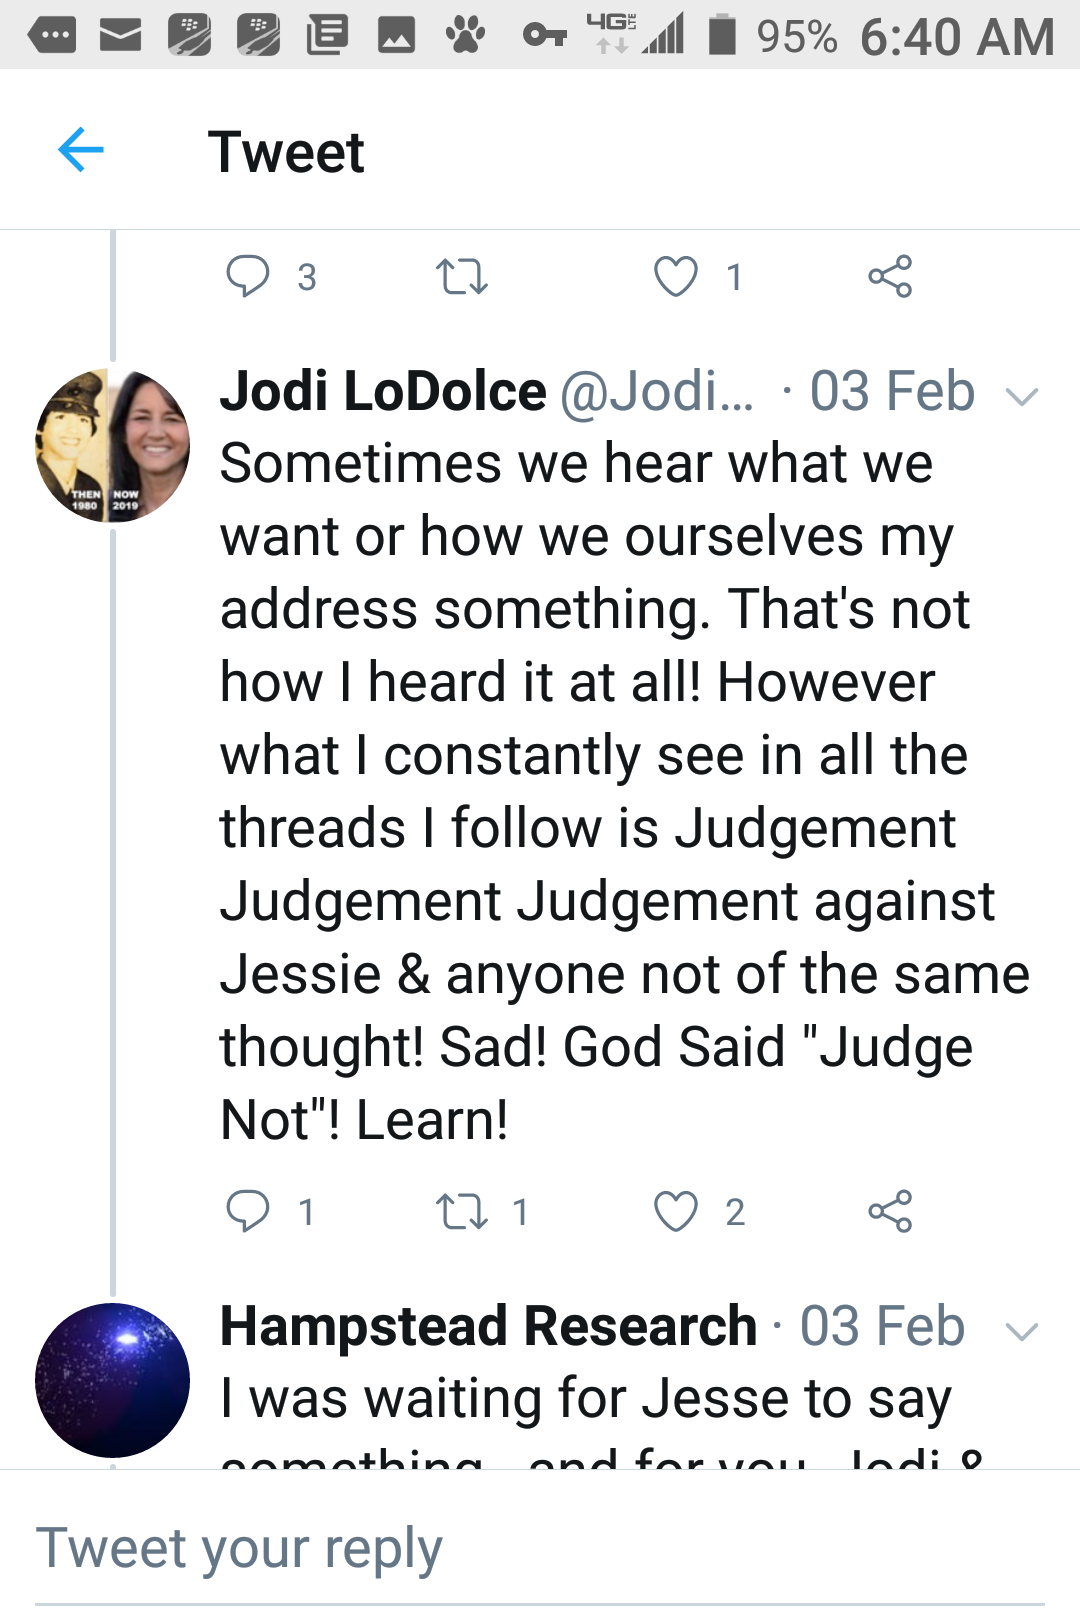Tap the VPN key status icon

544,36
